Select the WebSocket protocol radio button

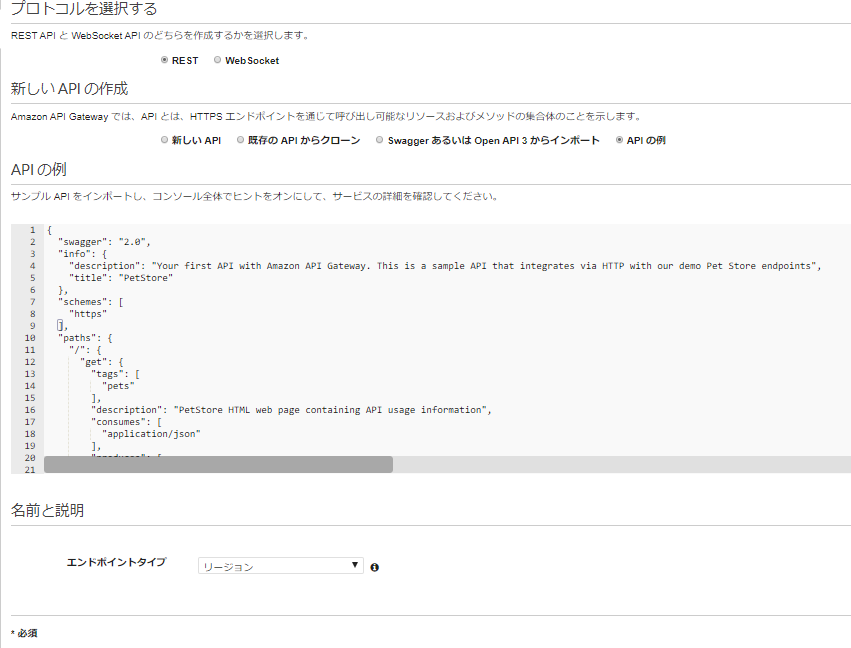click(x=218, y=60)
